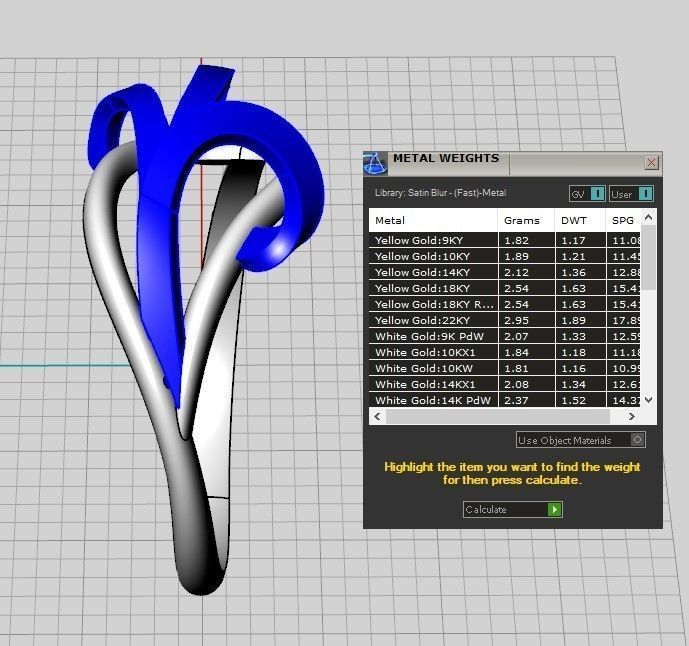Select the White Gold:10KX1 row

pos(504,352)
